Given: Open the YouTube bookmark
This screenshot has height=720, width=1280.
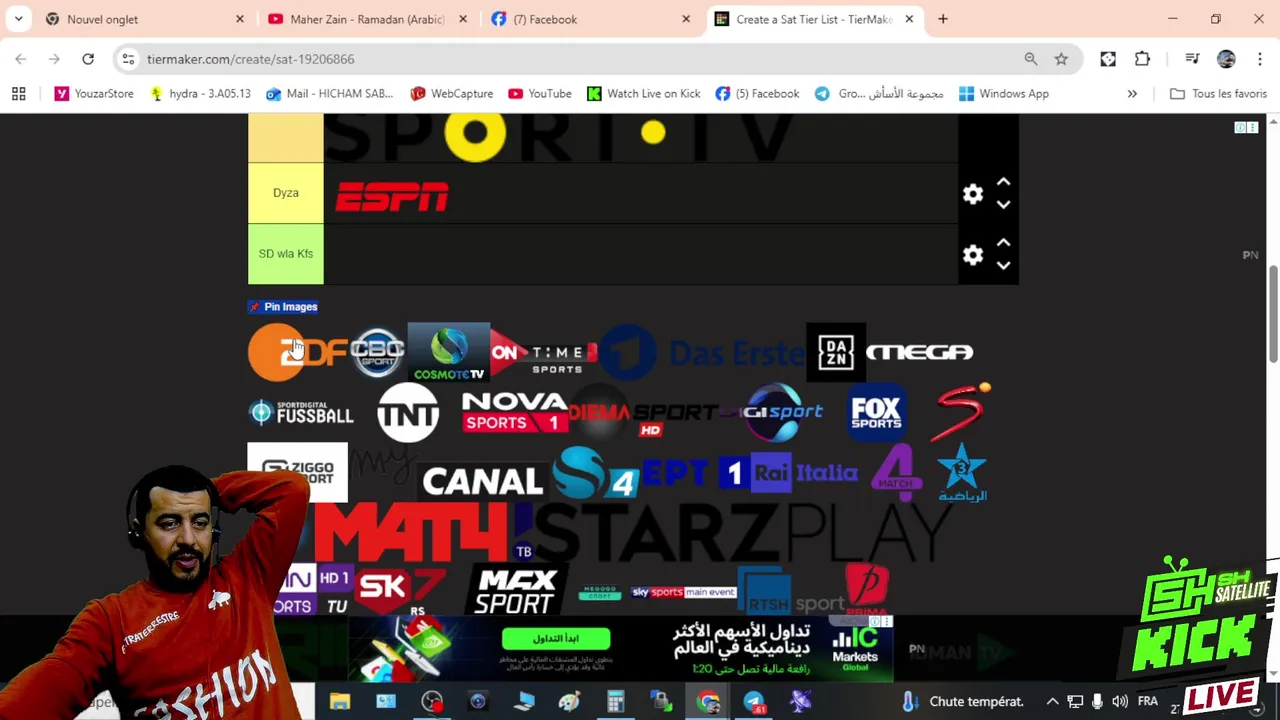Looking at the screenshot, I should [540, 94].
